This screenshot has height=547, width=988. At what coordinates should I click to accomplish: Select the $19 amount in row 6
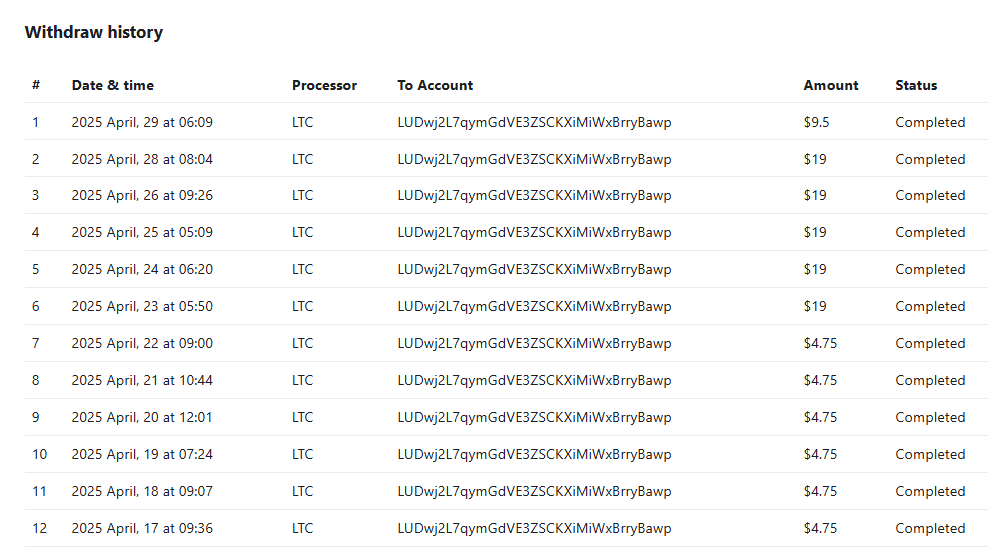click(815, 306)
